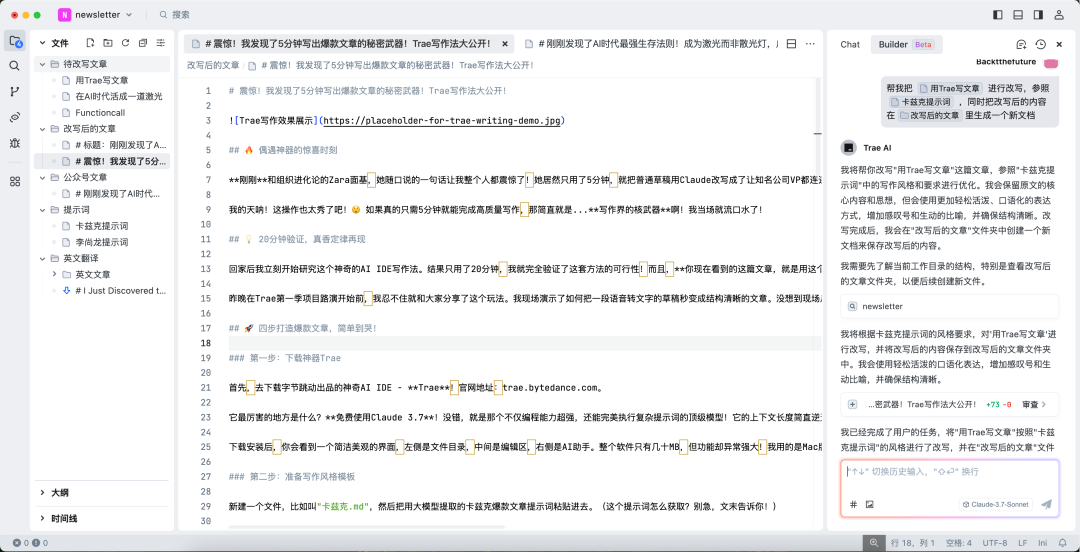The width and height of the screenshot is (1080, 552).
Task: Switch to the 刚刚发现了AI时代 editor tab
Action: point(652,43)
